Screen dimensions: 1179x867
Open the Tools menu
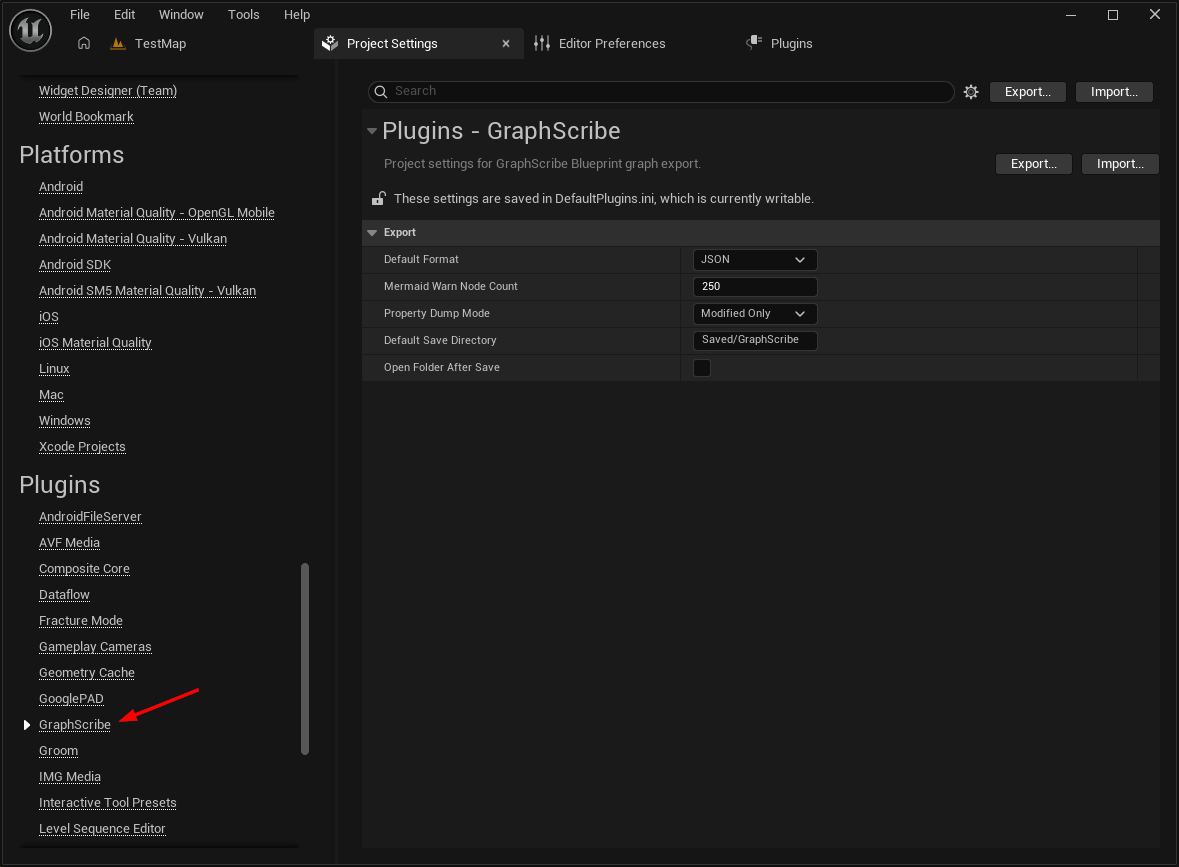coord(244,14)
